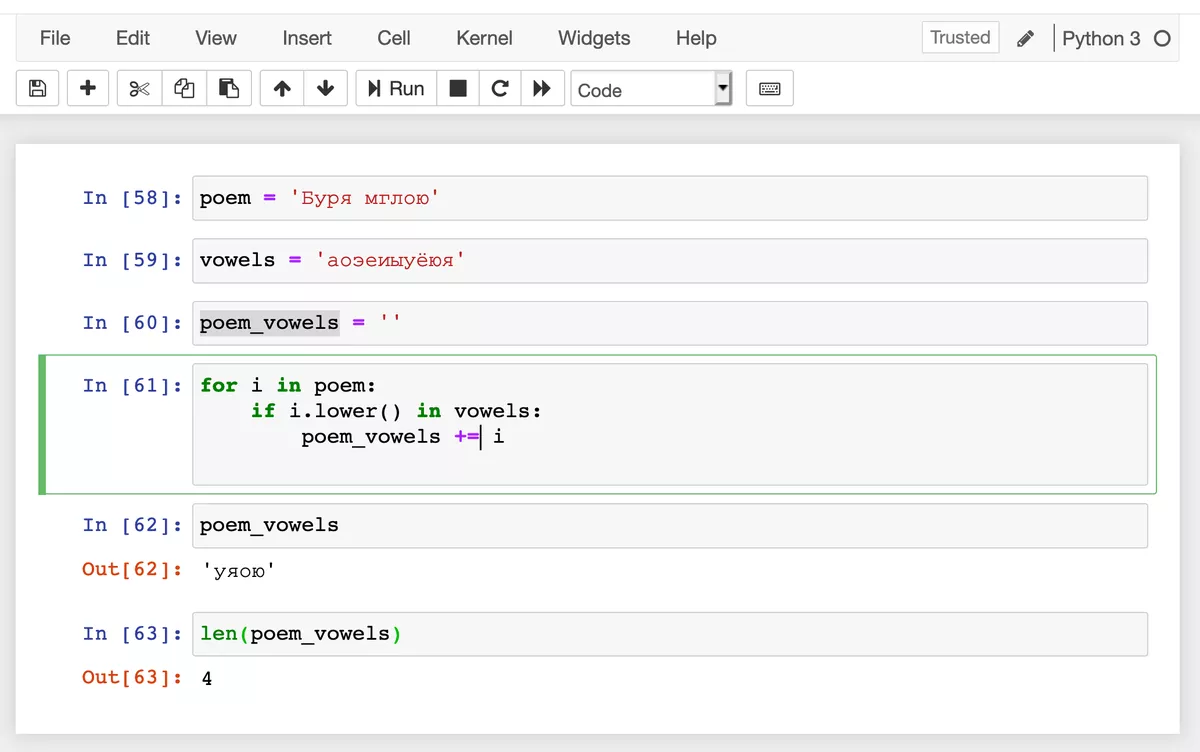Open the Help menu
The width and height of the screenshot is (1200, 752).
click(696, 38)
